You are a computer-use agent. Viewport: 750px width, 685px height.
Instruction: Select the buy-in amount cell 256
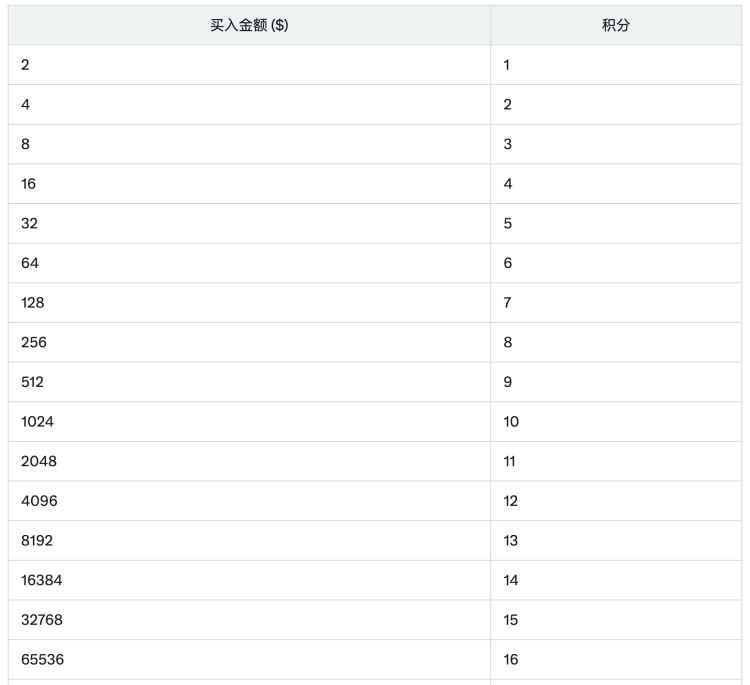249,342
